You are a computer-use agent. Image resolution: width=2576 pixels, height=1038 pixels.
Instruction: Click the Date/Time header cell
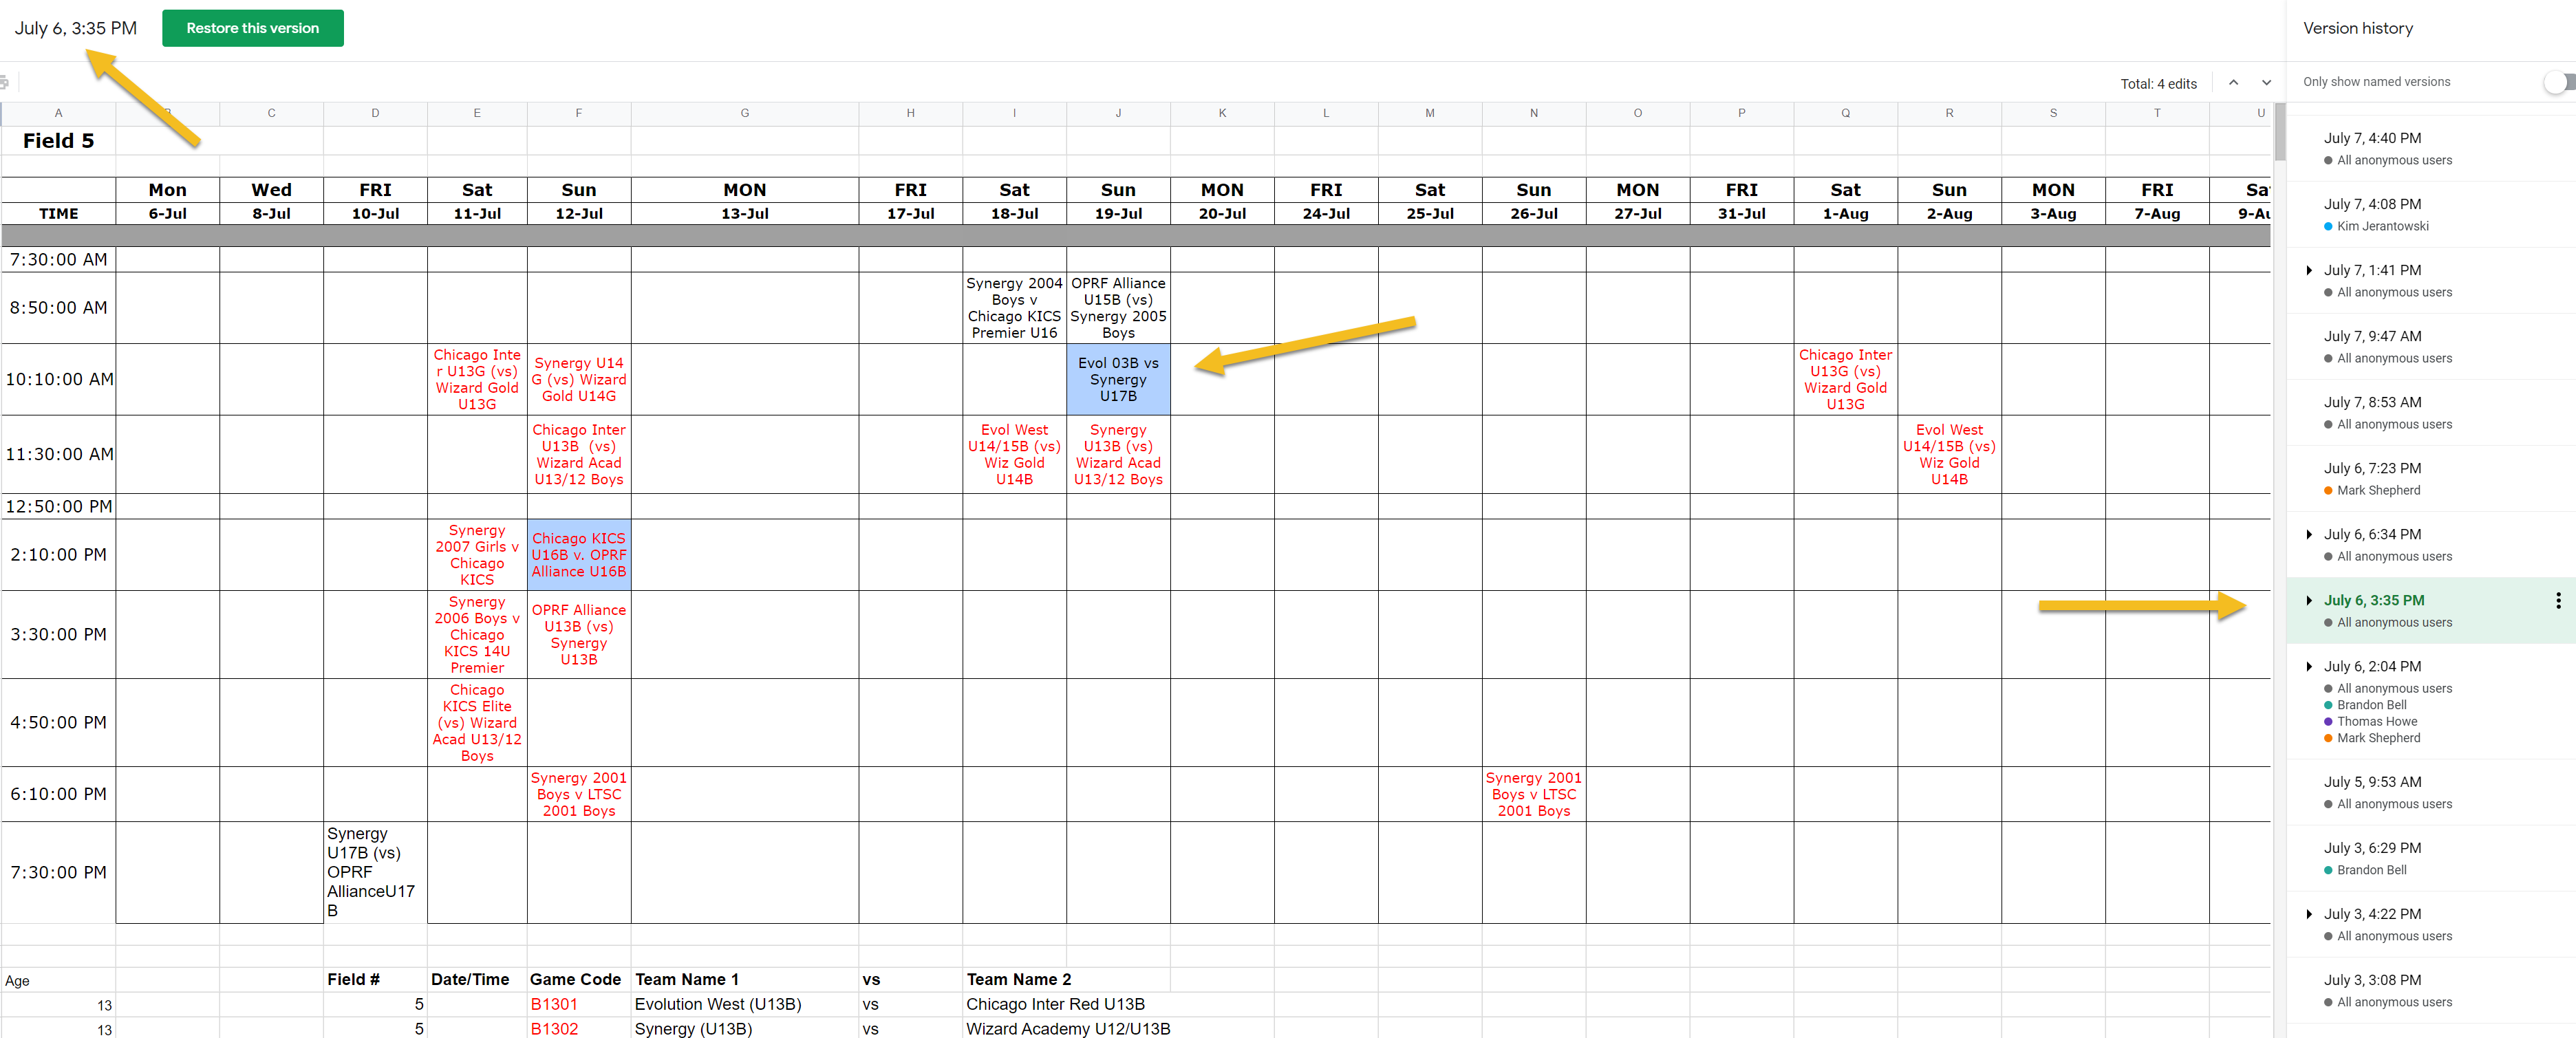click(x=477, y=979)
